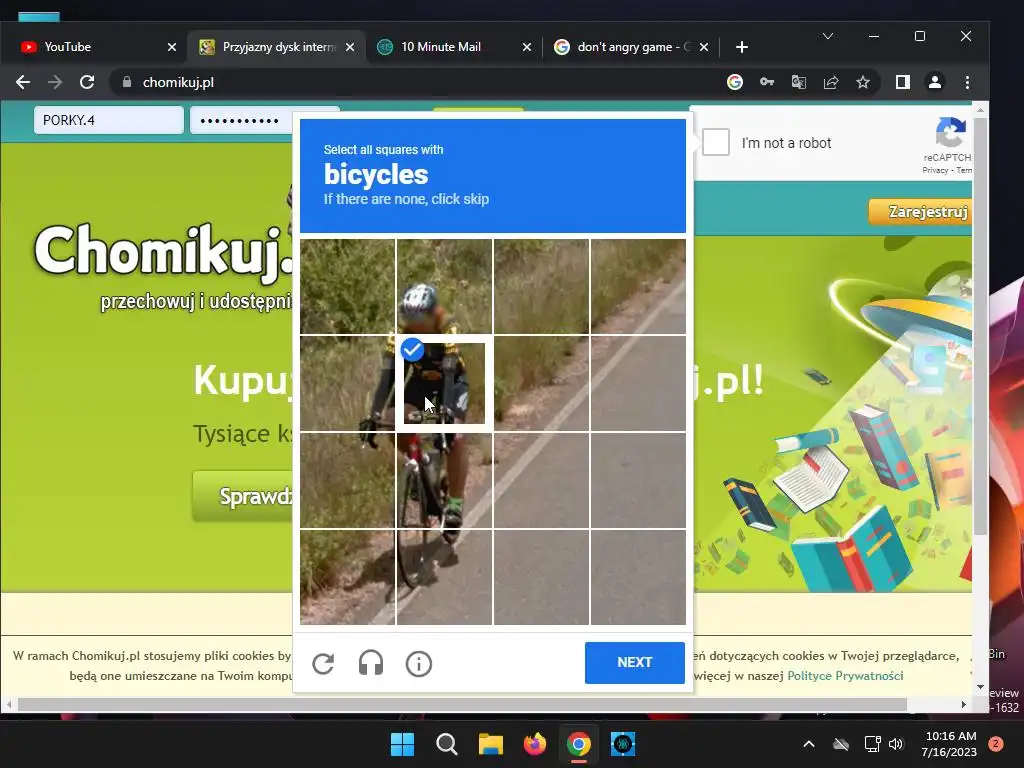Close the don't angry game tab
The width and height of the screenshot is (1024, 768).
(x=703, y=47)
